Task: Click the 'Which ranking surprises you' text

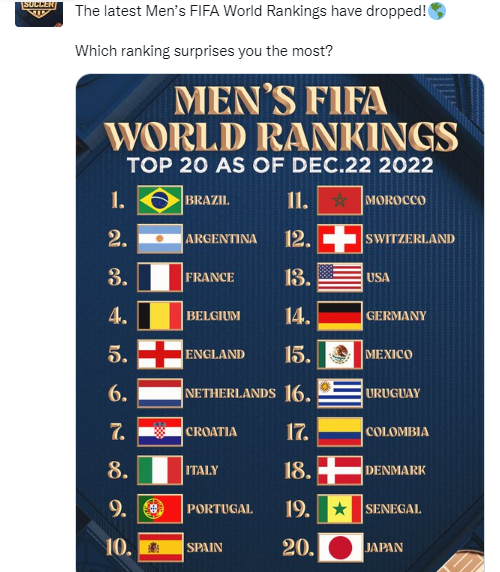Action: tap(204, 51)
